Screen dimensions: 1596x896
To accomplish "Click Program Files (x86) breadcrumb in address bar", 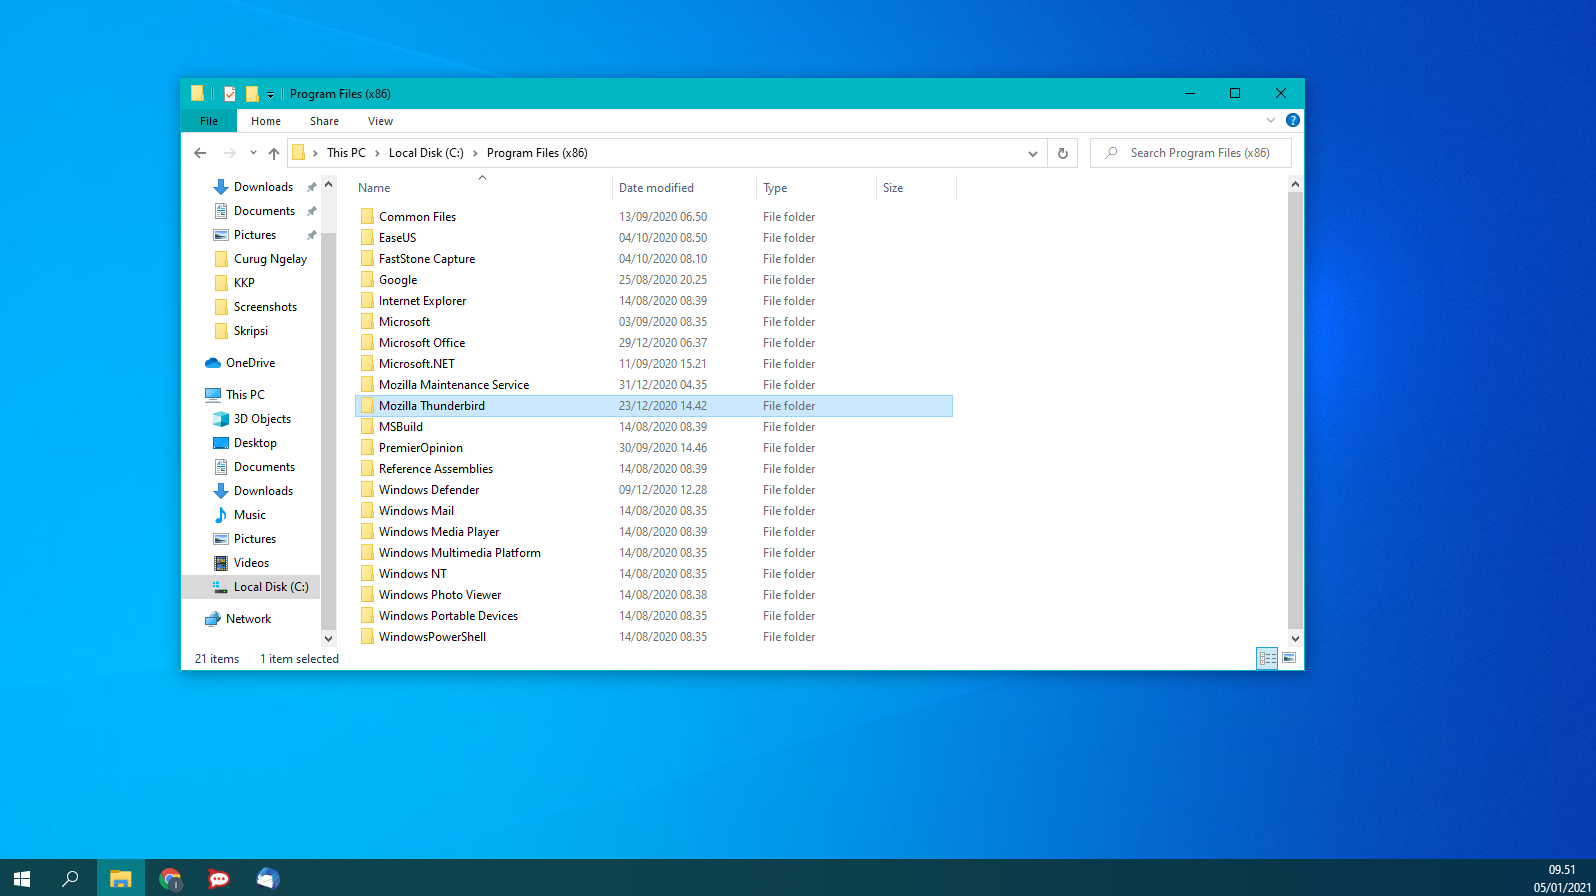I will [x=537, y=153].
